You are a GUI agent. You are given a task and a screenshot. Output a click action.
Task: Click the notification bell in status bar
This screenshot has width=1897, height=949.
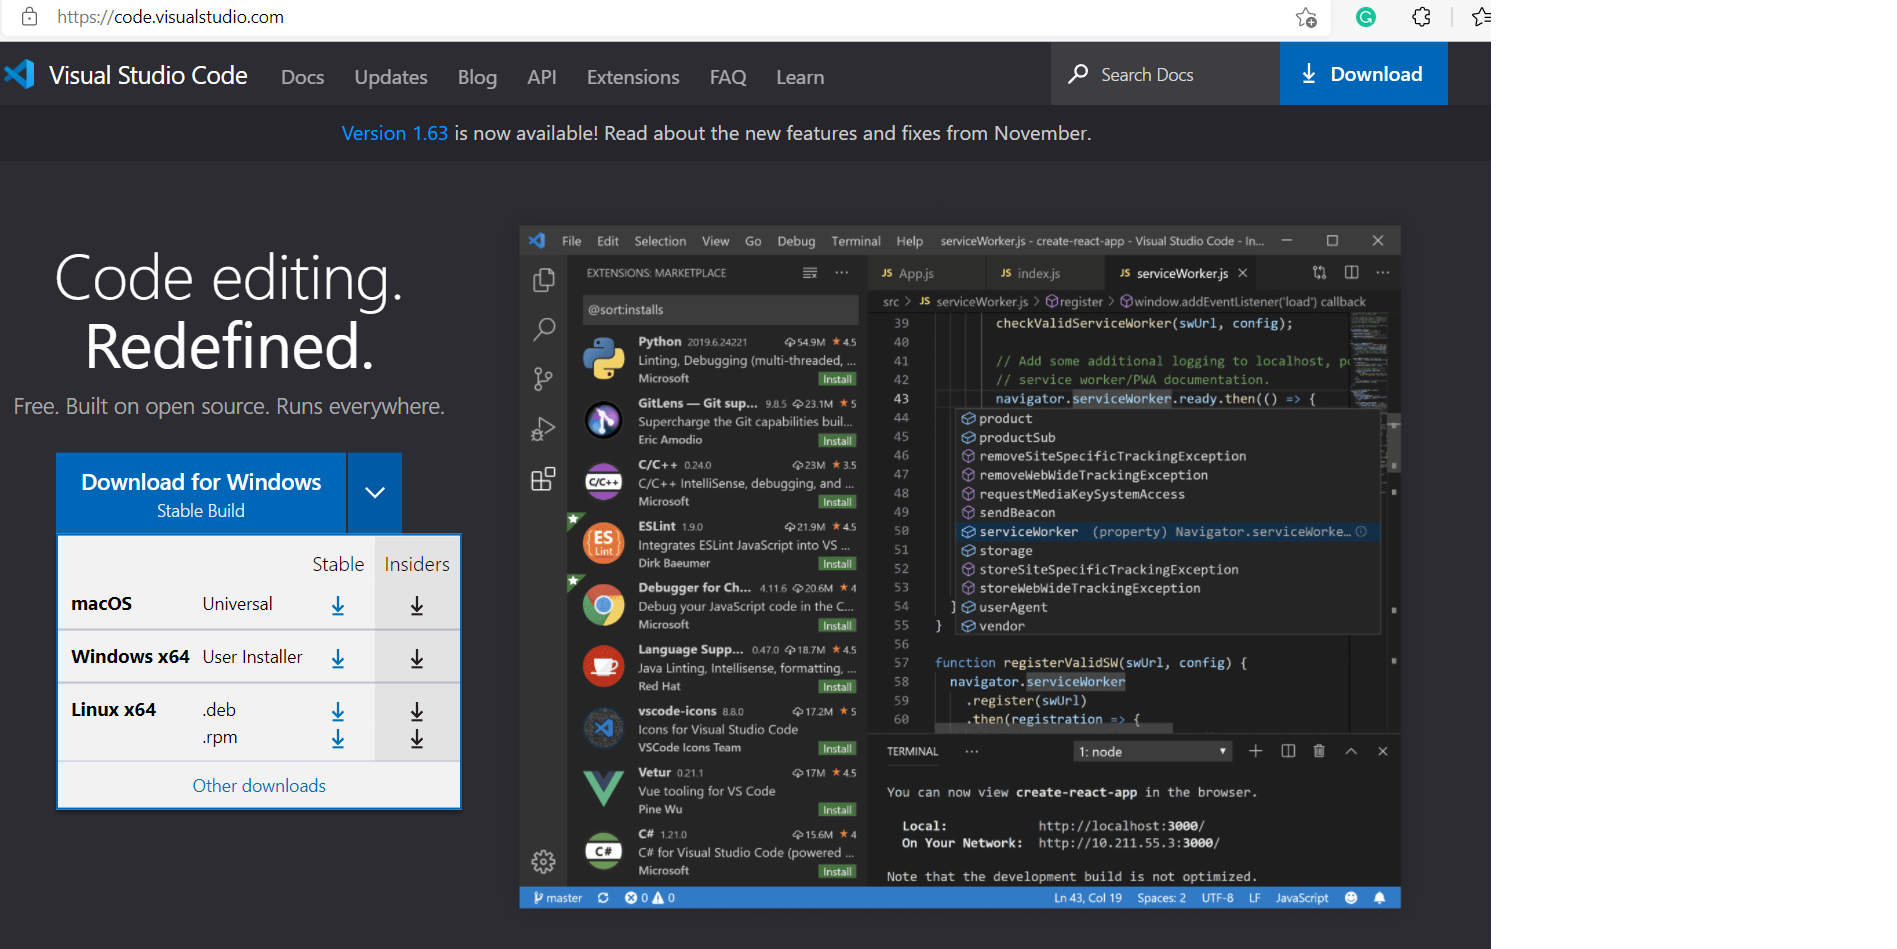pyautogui.click(x=1380, y=898)
